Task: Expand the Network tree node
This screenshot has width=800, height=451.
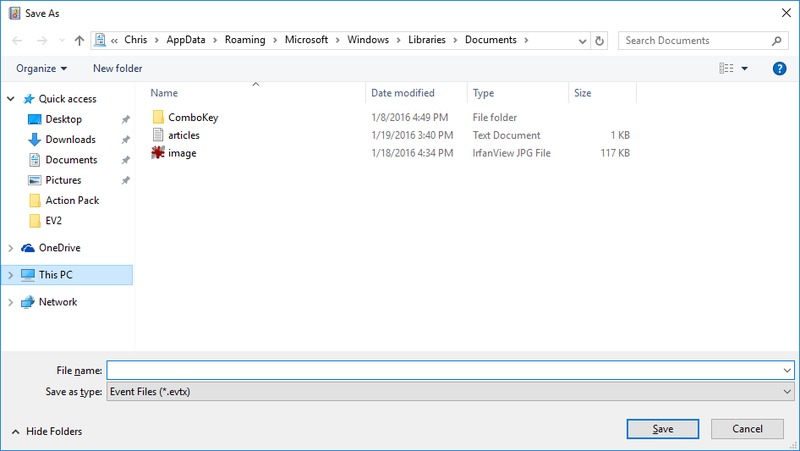Action: click(x=11, y=302)
